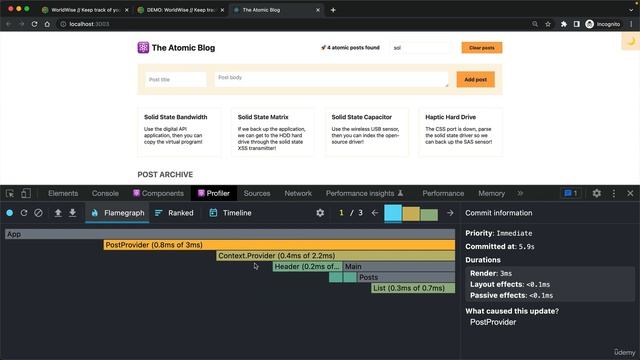Focus the Post body textarea
The height and width of the screenshot is (360, 640).
[x=331, y=79]
